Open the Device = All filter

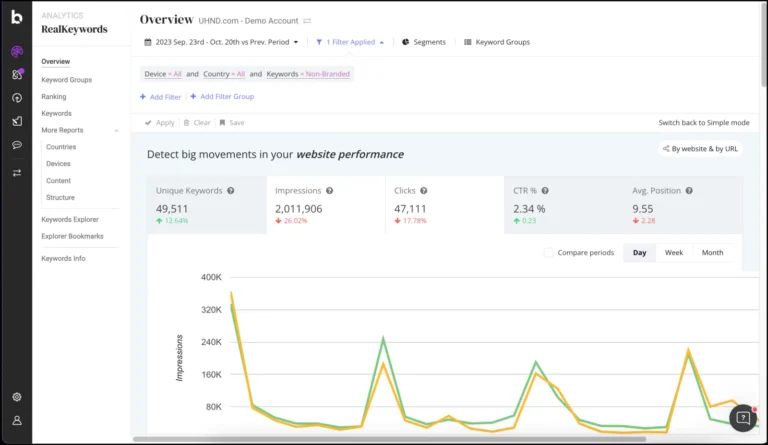[163, 74]
